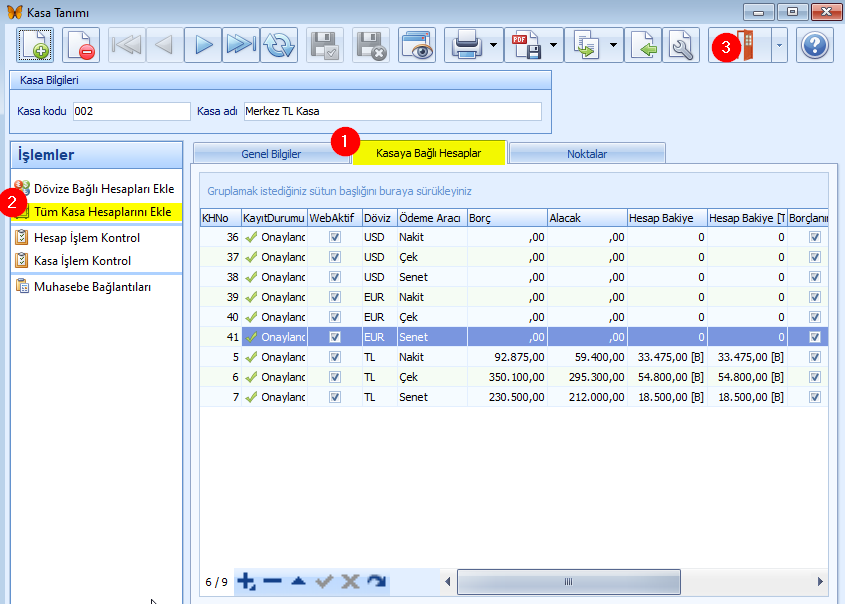
Task: Open the help question mark icon
Action: (814, 45)
